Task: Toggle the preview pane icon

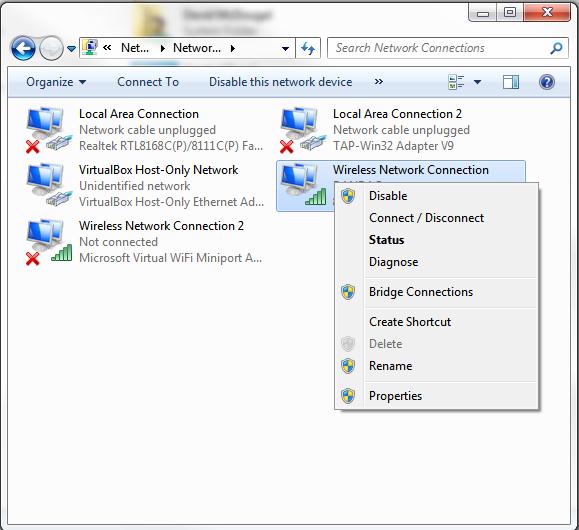Action: [x=511, y=82]
